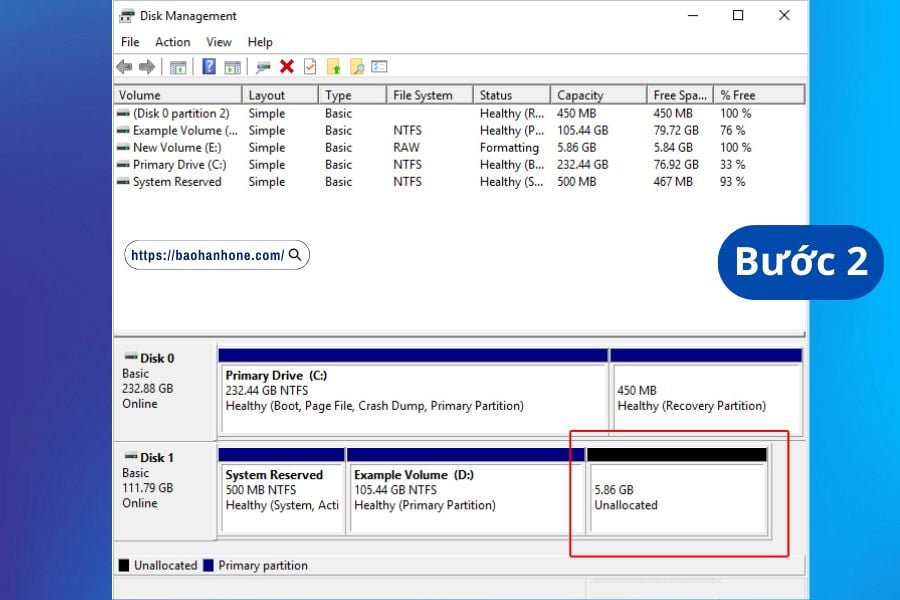Sort by the File System column header

point(428,95)
